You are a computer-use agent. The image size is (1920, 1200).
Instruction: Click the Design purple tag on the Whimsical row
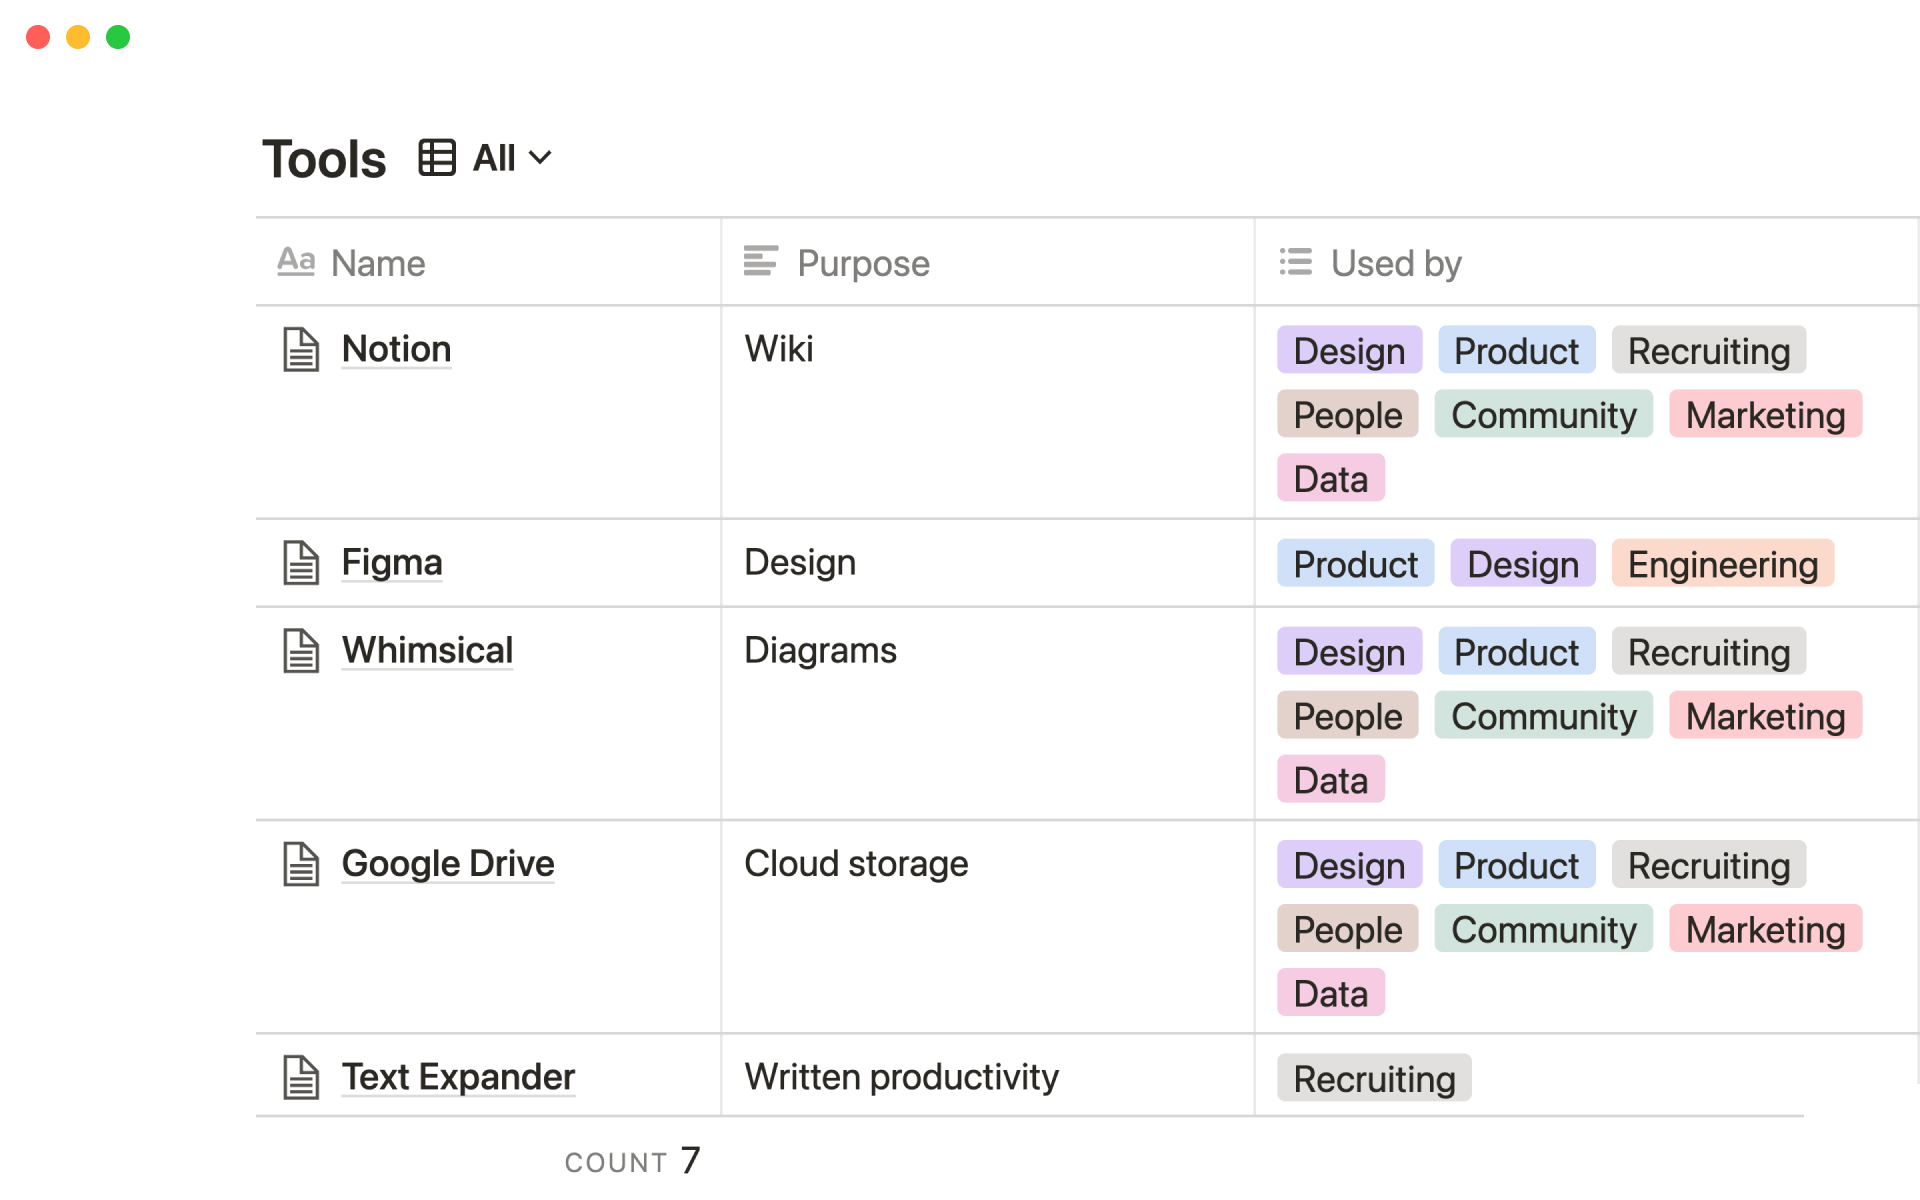tap(1348, 651)
